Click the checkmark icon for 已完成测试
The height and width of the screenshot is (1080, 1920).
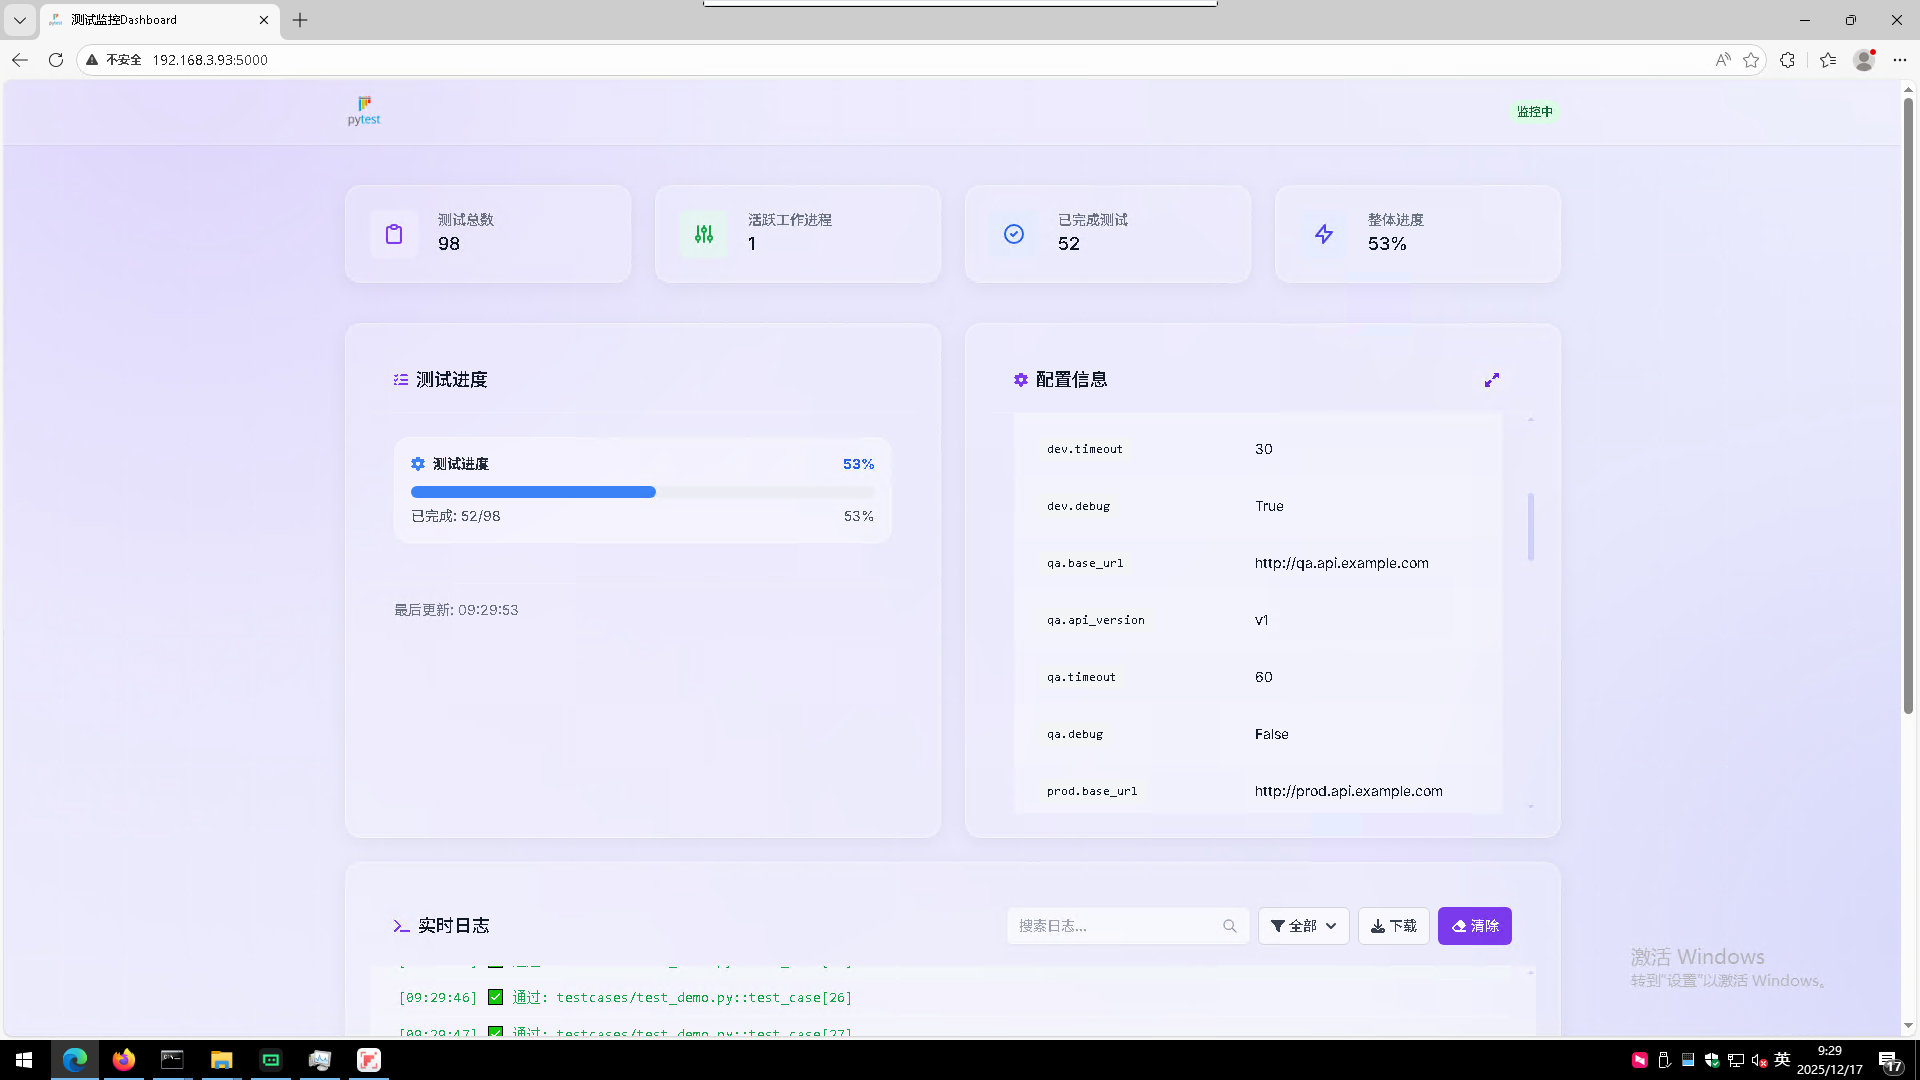point(1014,234)
